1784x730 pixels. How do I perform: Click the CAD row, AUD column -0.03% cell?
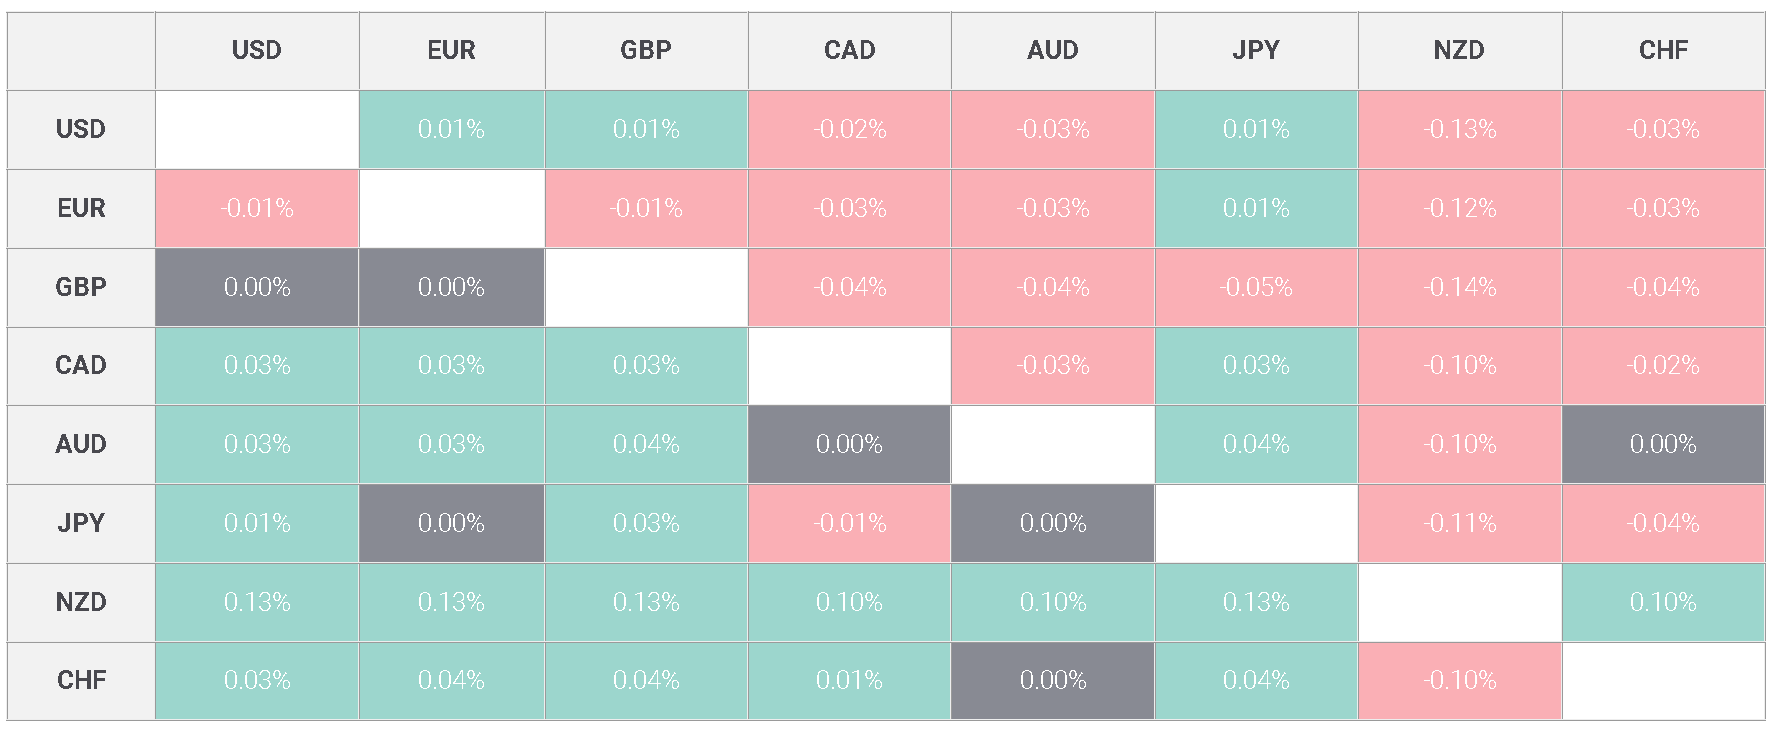1053,365
